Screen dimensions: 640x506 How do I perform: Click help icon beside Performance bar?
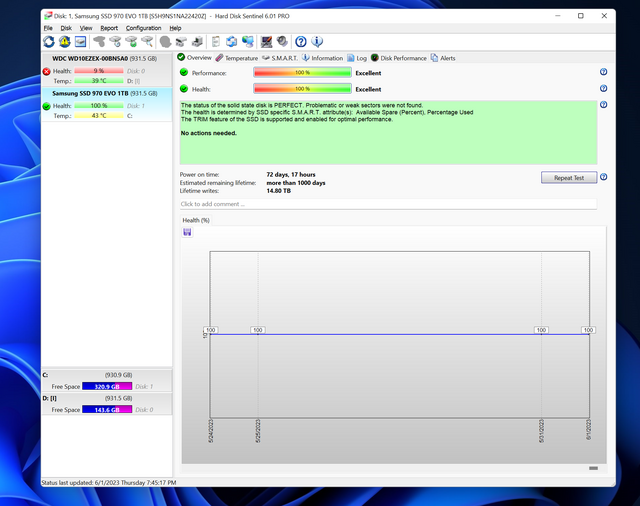click(603, 73)
